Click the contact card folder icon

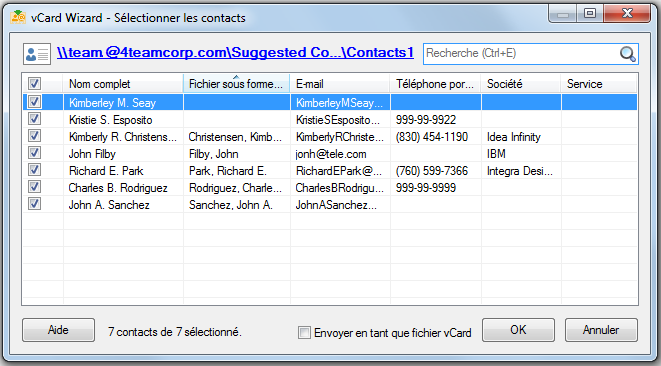point(37,54)
